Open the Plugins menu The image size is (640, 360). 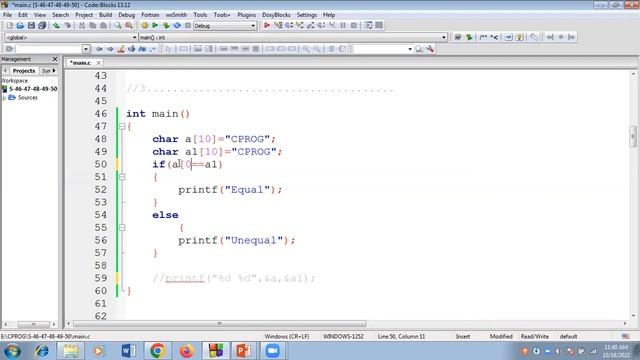(x=247, y=15)
